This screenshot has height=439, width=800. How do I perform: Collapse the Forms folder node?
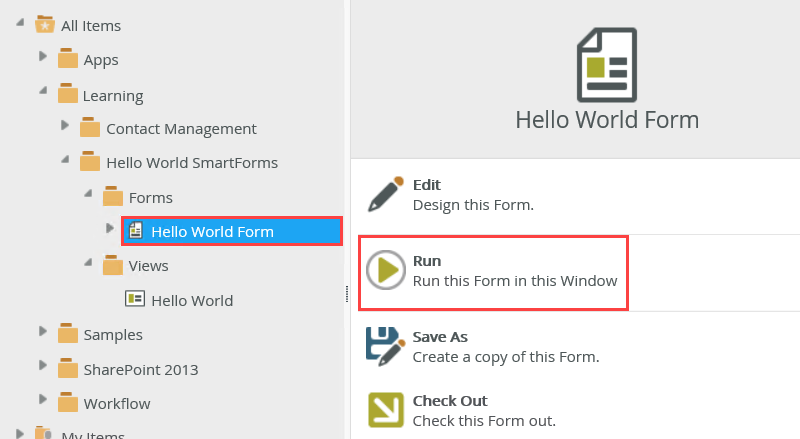[x=88, y=193]
